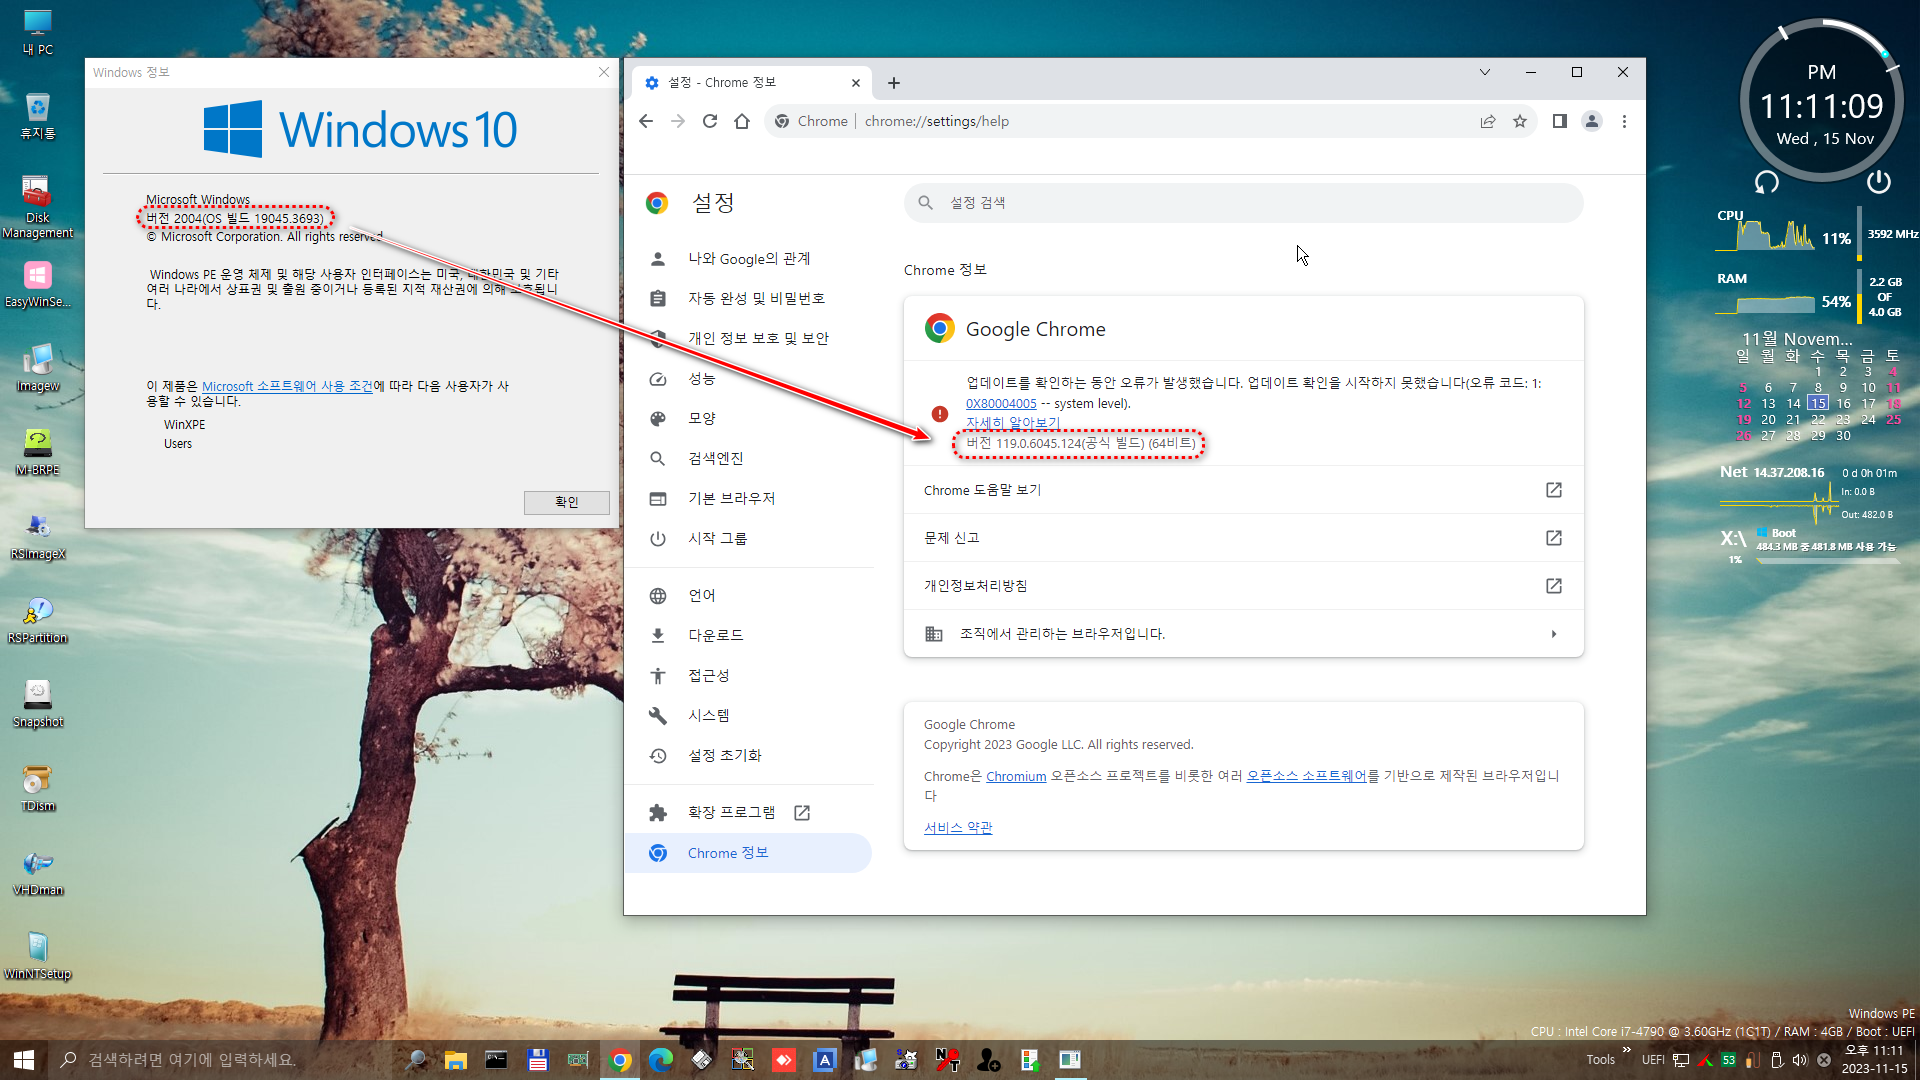The height and width of the screenshot is (1080, 1920).
Task: Click the power icon on clock widget
Action: pos(1879,182)
